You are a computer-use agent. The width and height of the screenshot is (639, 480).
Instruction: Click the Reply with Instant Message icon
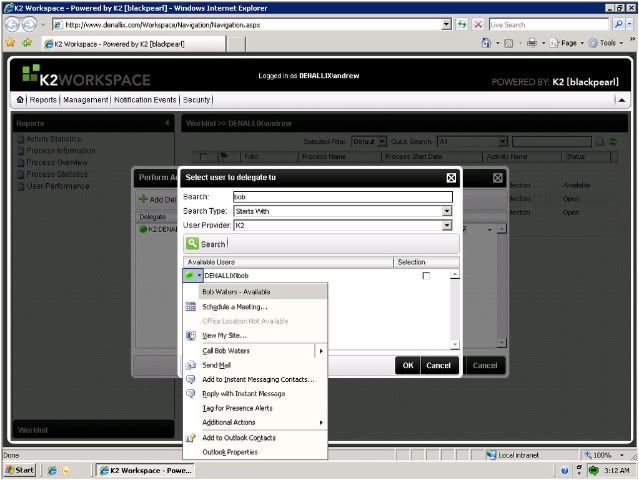pyautogui.click(x=191, y=394)
